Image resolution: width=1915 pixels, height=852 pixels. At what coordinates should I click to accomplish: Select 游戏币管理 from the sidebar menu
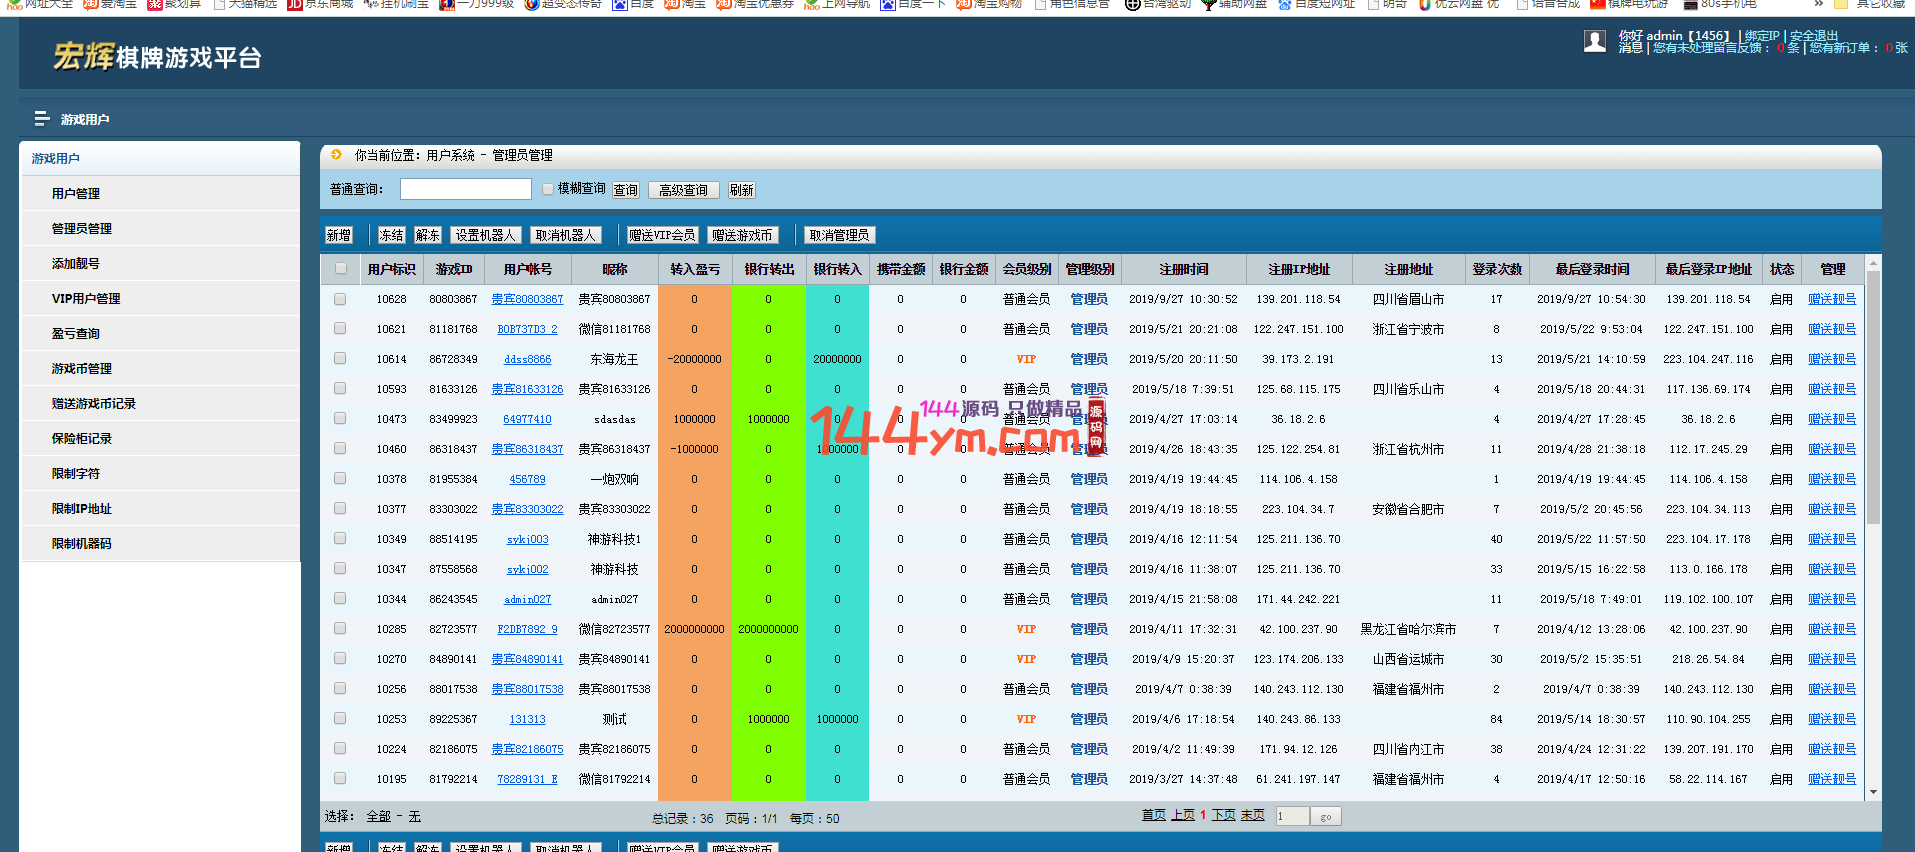click(82, 368)
